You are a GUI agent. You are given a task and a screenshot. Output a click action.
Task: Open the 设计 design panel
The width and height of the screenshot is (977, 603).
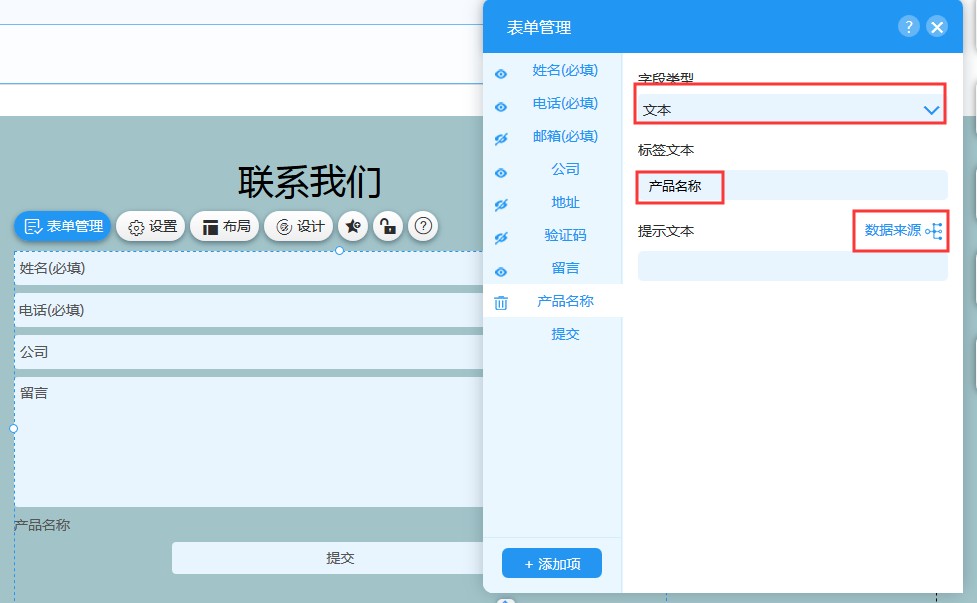[x=299, y=227]
